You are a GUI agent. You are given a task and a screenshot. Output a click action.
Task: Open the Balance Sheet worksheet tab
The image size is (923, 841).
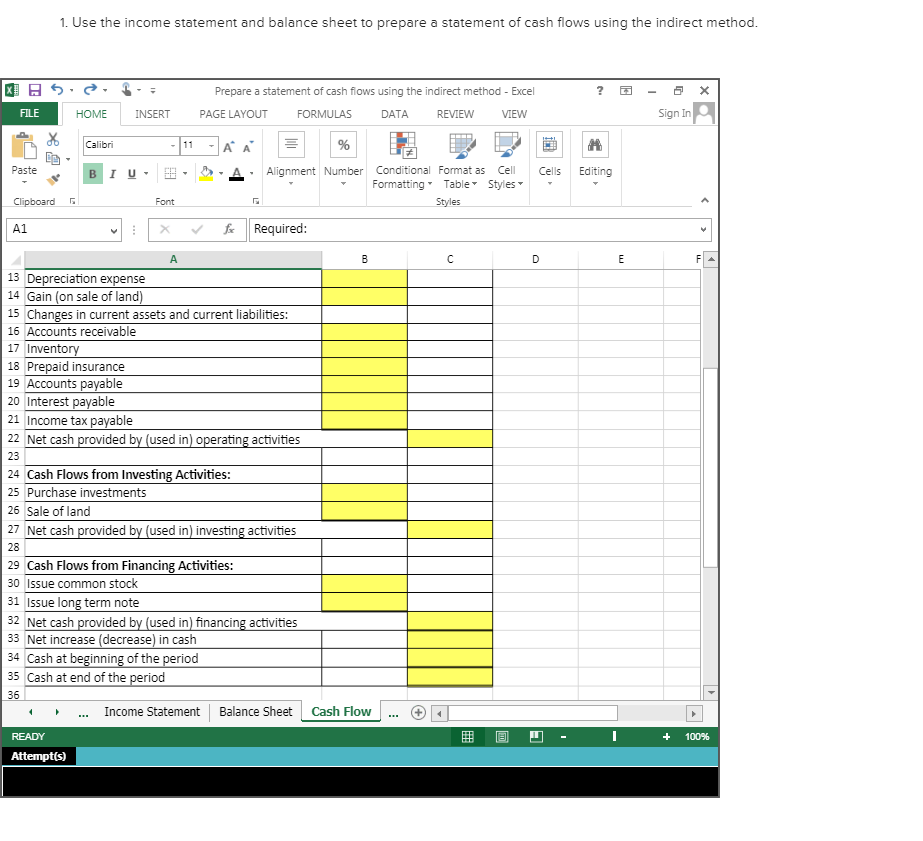click(255, 711)
